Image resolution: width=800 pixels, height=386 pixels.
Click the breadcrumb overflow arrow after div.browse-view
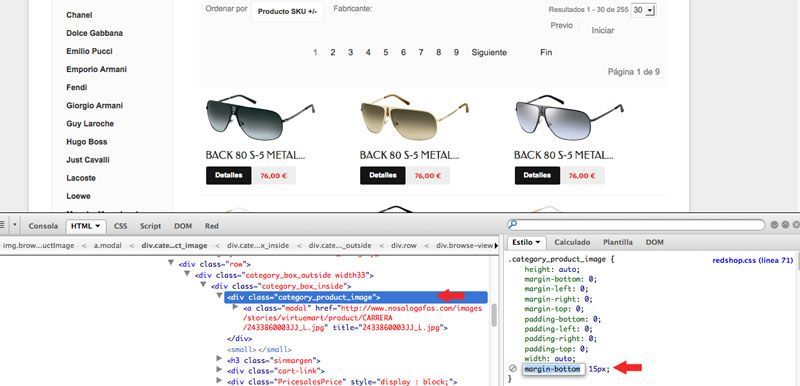pyautogui.click(x=496, y=246)
